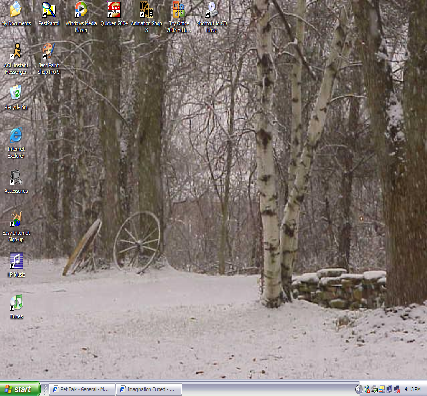The height and width of the screenshot is (396, 427).
Task: Open the Start menu
Action: click(20, 389)
